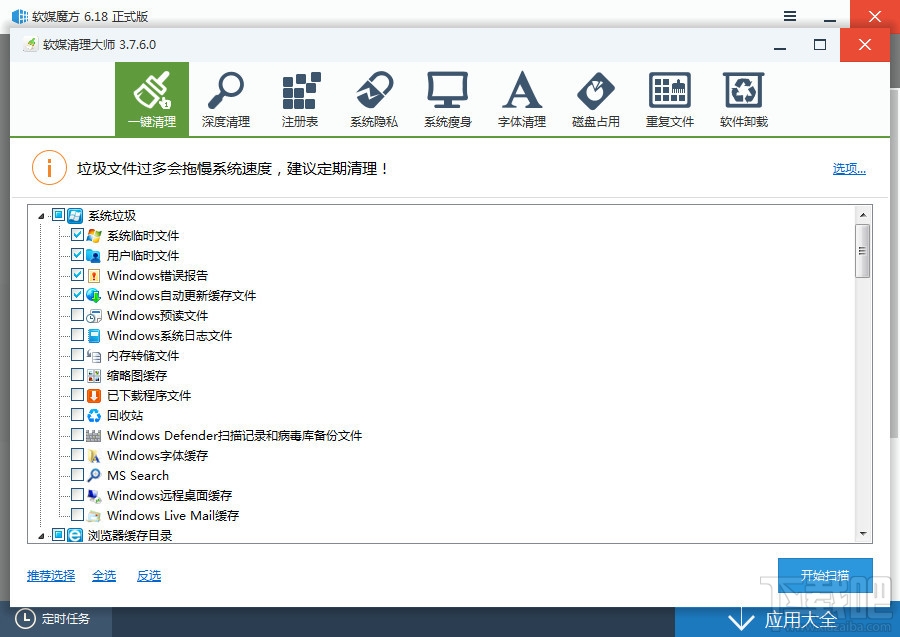Click the Windows Defender wall icon
The width and height of the screenshot is (900, 637).
tap(94, 436)
